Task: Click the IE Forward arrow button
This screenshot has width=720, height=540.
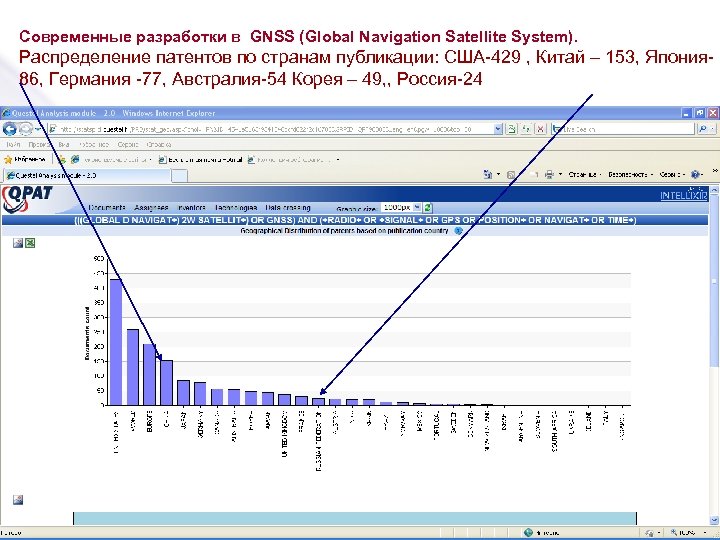Action: tap(25, 129)
